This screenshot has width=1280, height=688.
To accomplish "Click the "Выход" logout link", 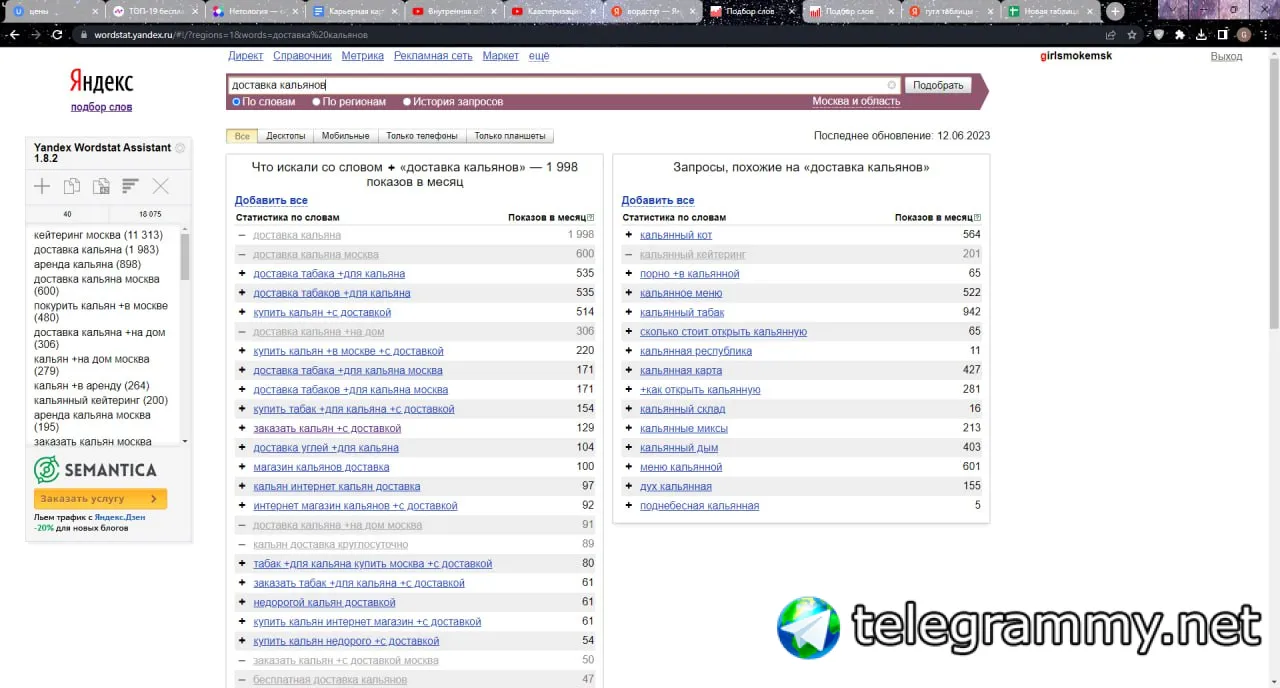I will pos(1226,56).
